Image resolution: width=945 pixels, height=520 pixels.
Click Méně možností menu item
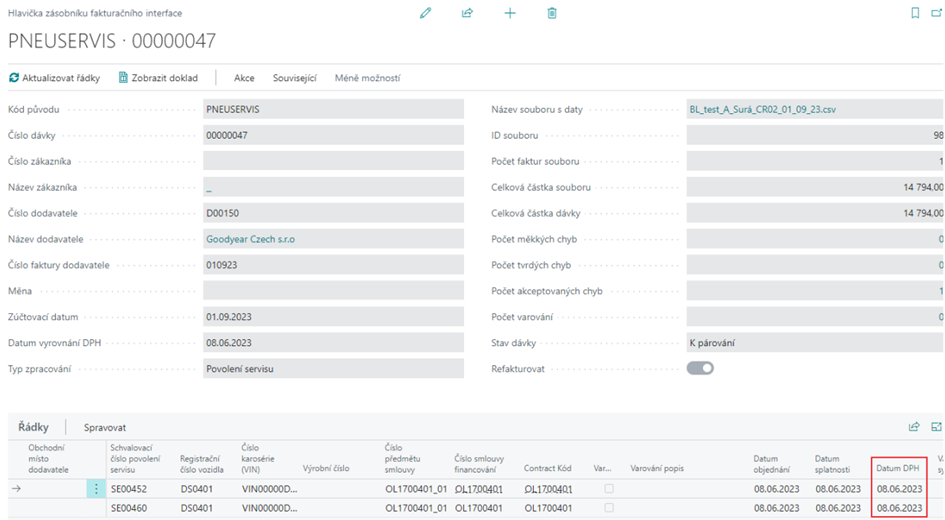(367, 78)
